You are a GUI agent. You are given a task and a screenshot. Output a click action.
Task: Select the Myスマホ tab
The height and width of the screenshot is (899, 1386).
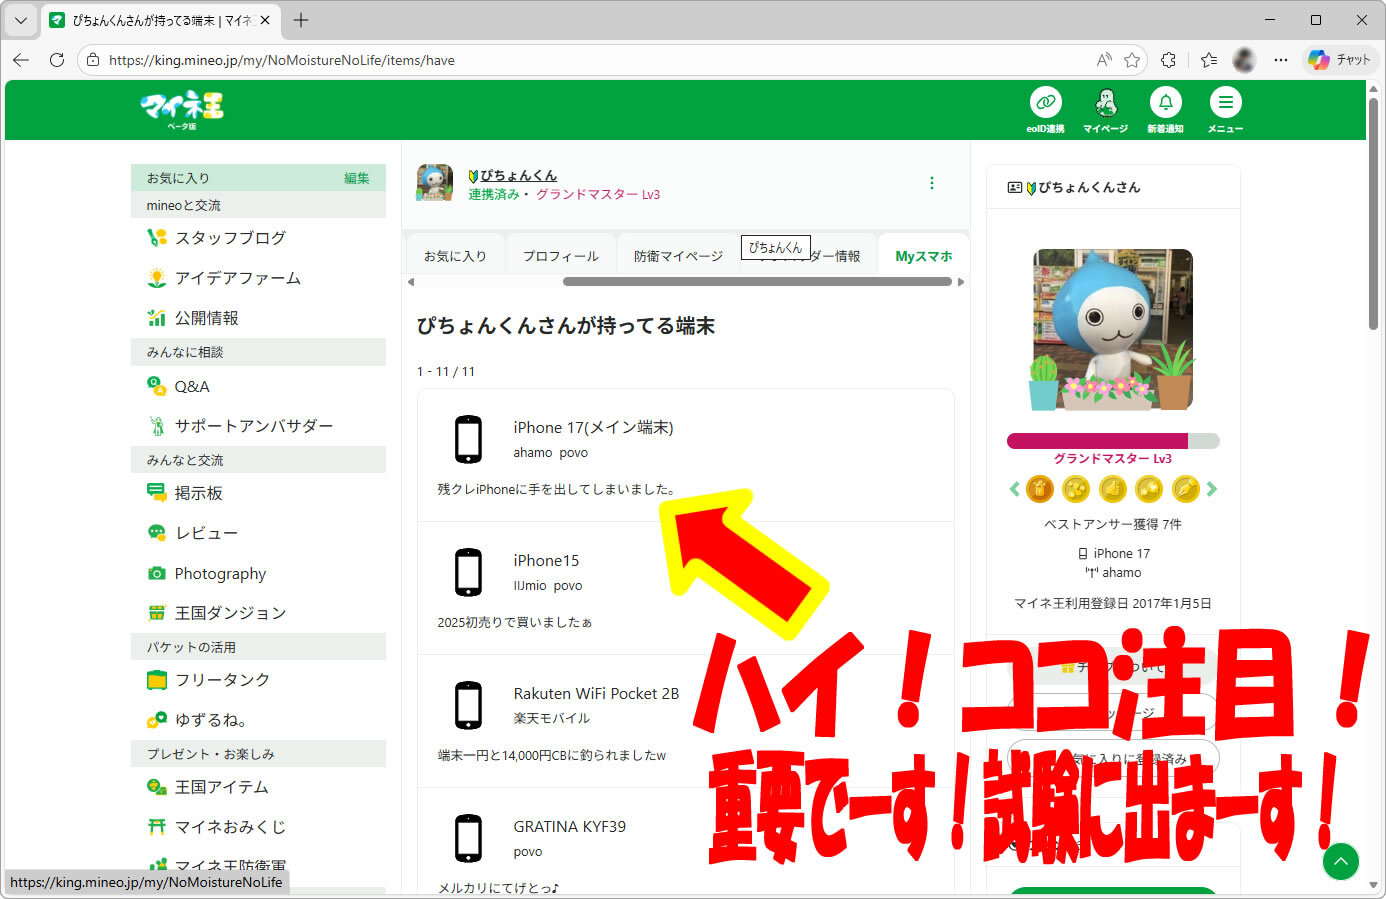[923, 256]
